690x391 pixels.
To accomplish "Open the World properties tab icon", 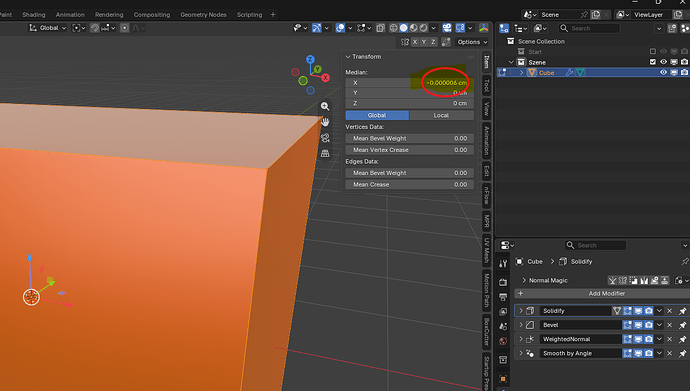I will click(x=503, y=341).
